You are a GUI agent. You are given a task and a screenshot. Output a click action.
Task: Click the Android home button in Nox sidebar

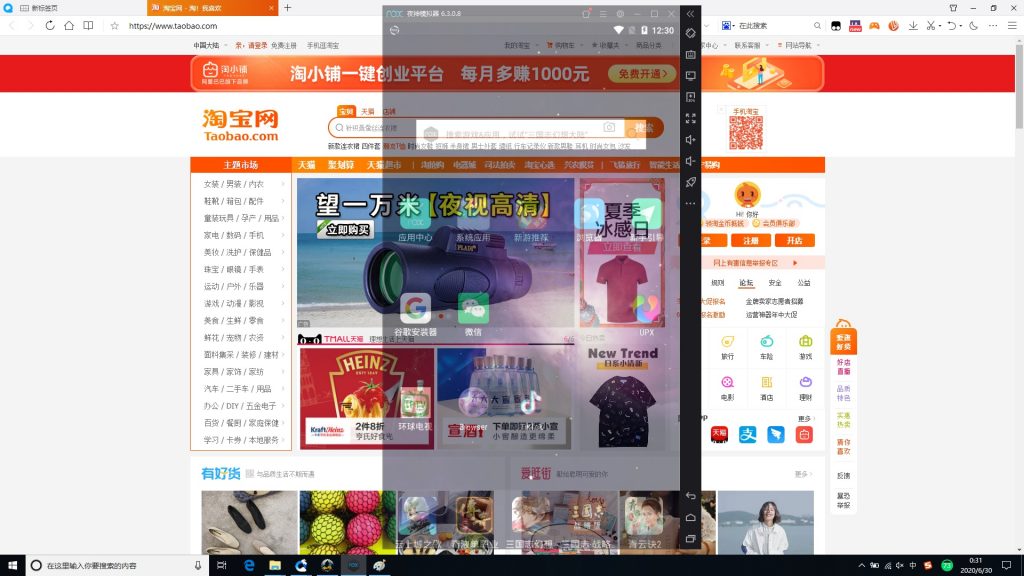(x=690, y=517)
